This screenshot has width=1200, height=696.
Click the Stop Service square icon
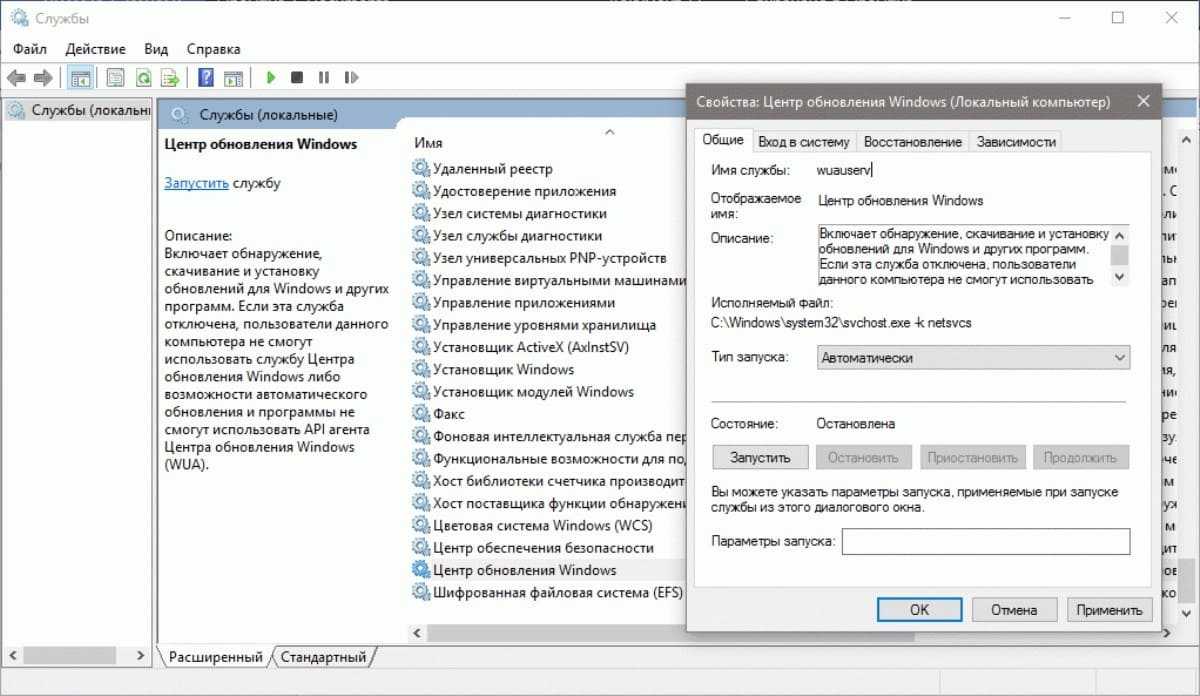click(x=297, y=77)
